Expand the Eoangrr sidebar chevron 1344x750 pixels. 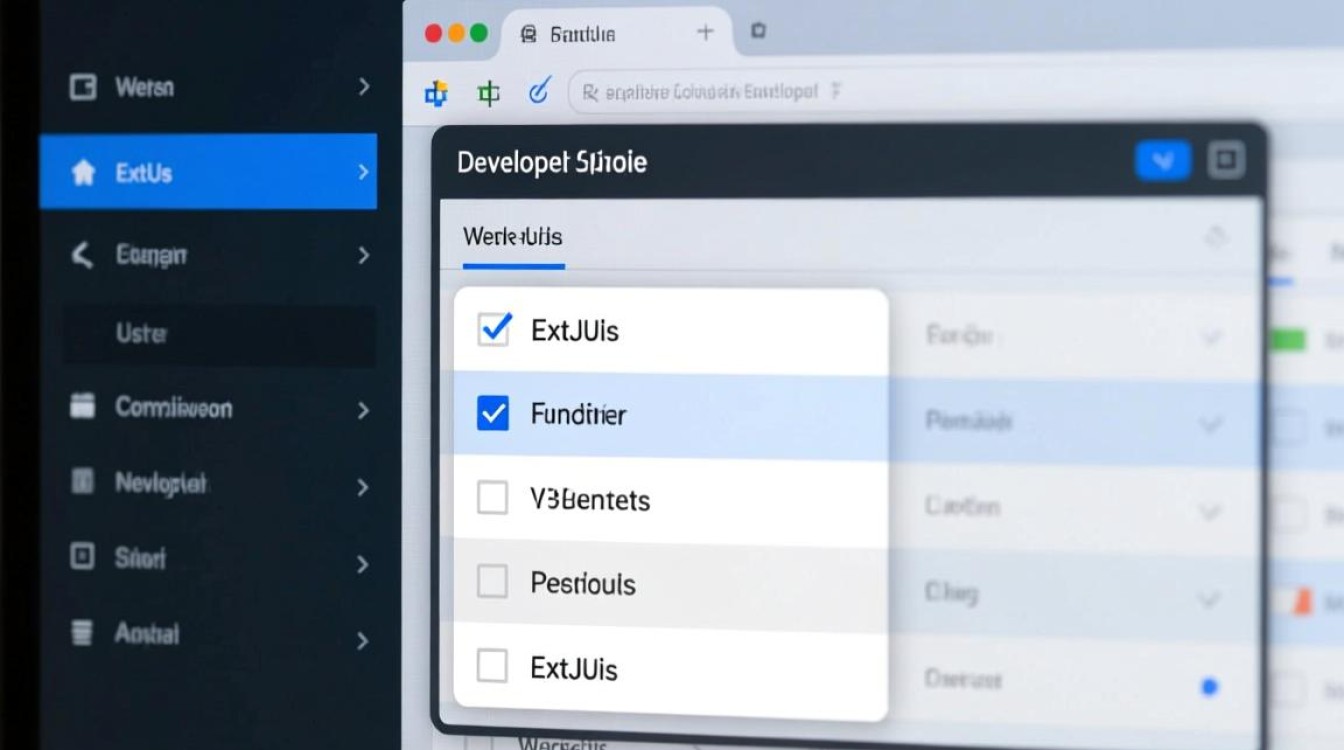[x=364, y=256]
